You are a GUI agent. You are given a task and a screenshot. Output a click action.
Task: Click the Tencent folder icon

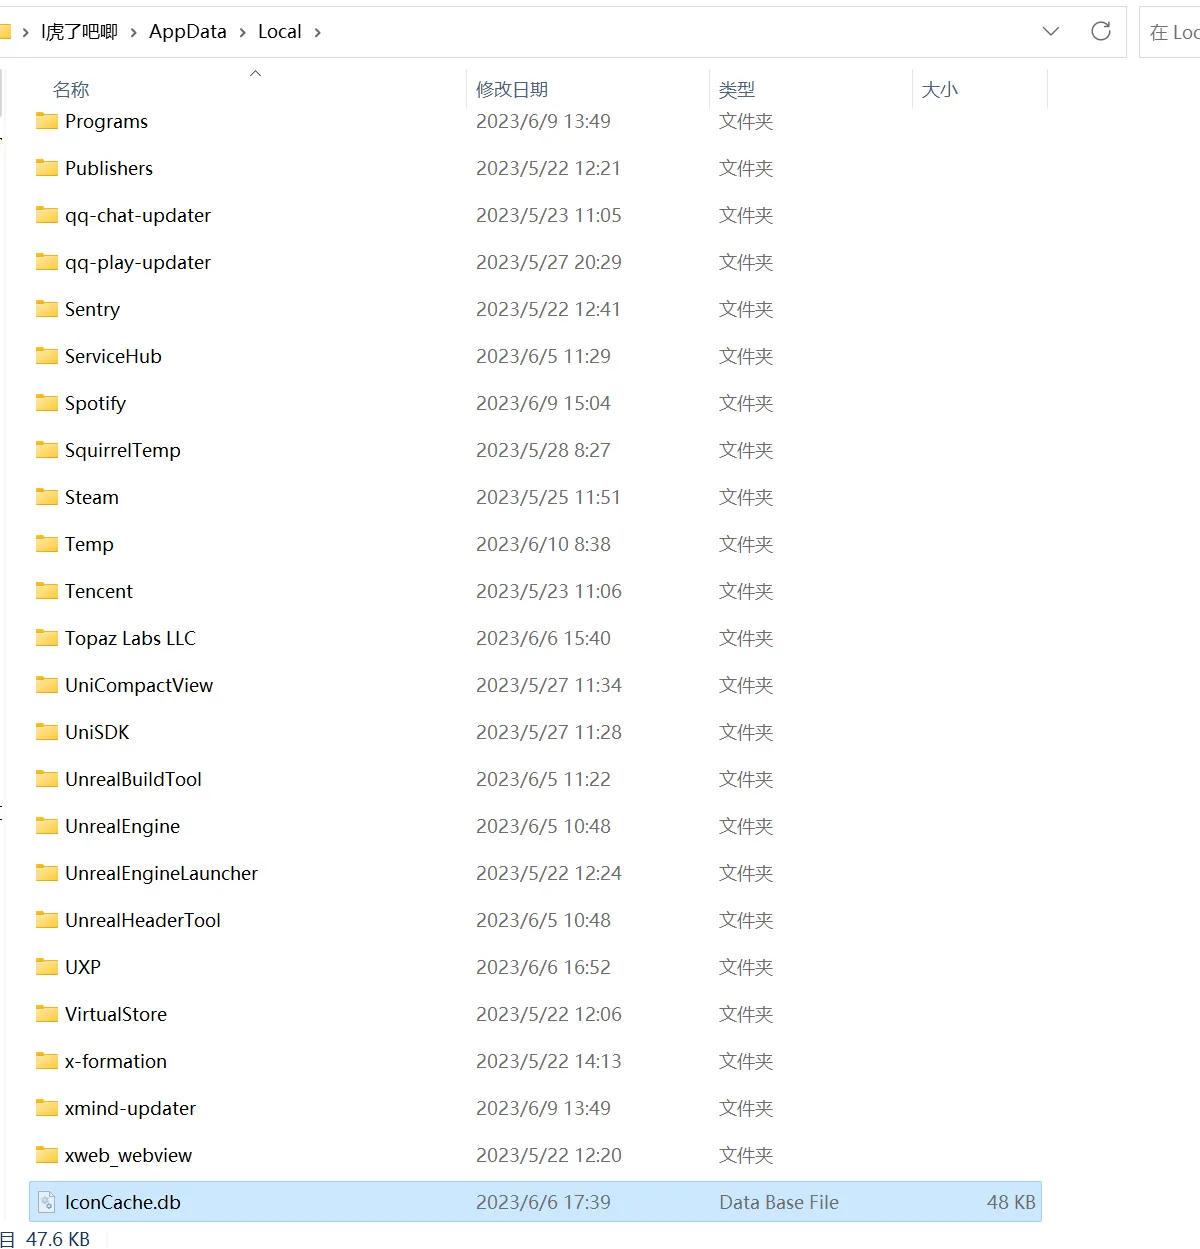[x=47, y=591]
